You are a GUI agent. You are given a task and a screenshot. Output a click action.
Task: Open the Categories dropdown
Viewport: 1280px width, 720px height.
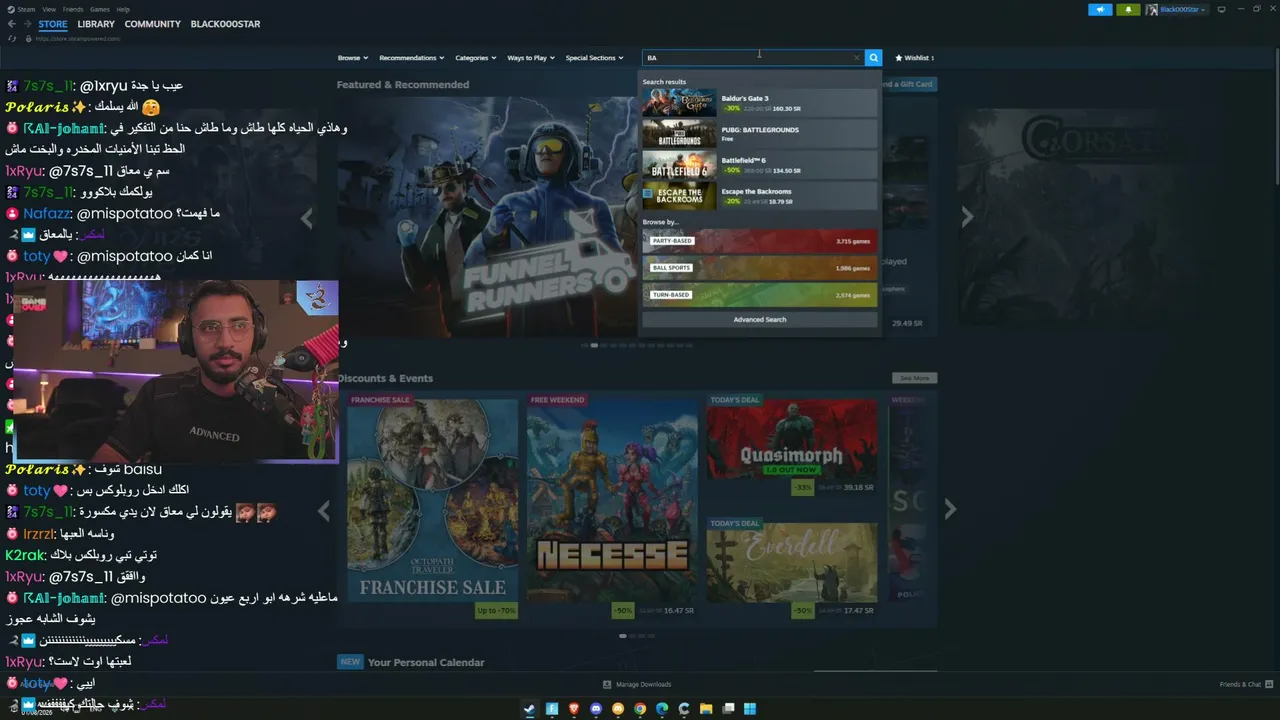pos(476,58)
